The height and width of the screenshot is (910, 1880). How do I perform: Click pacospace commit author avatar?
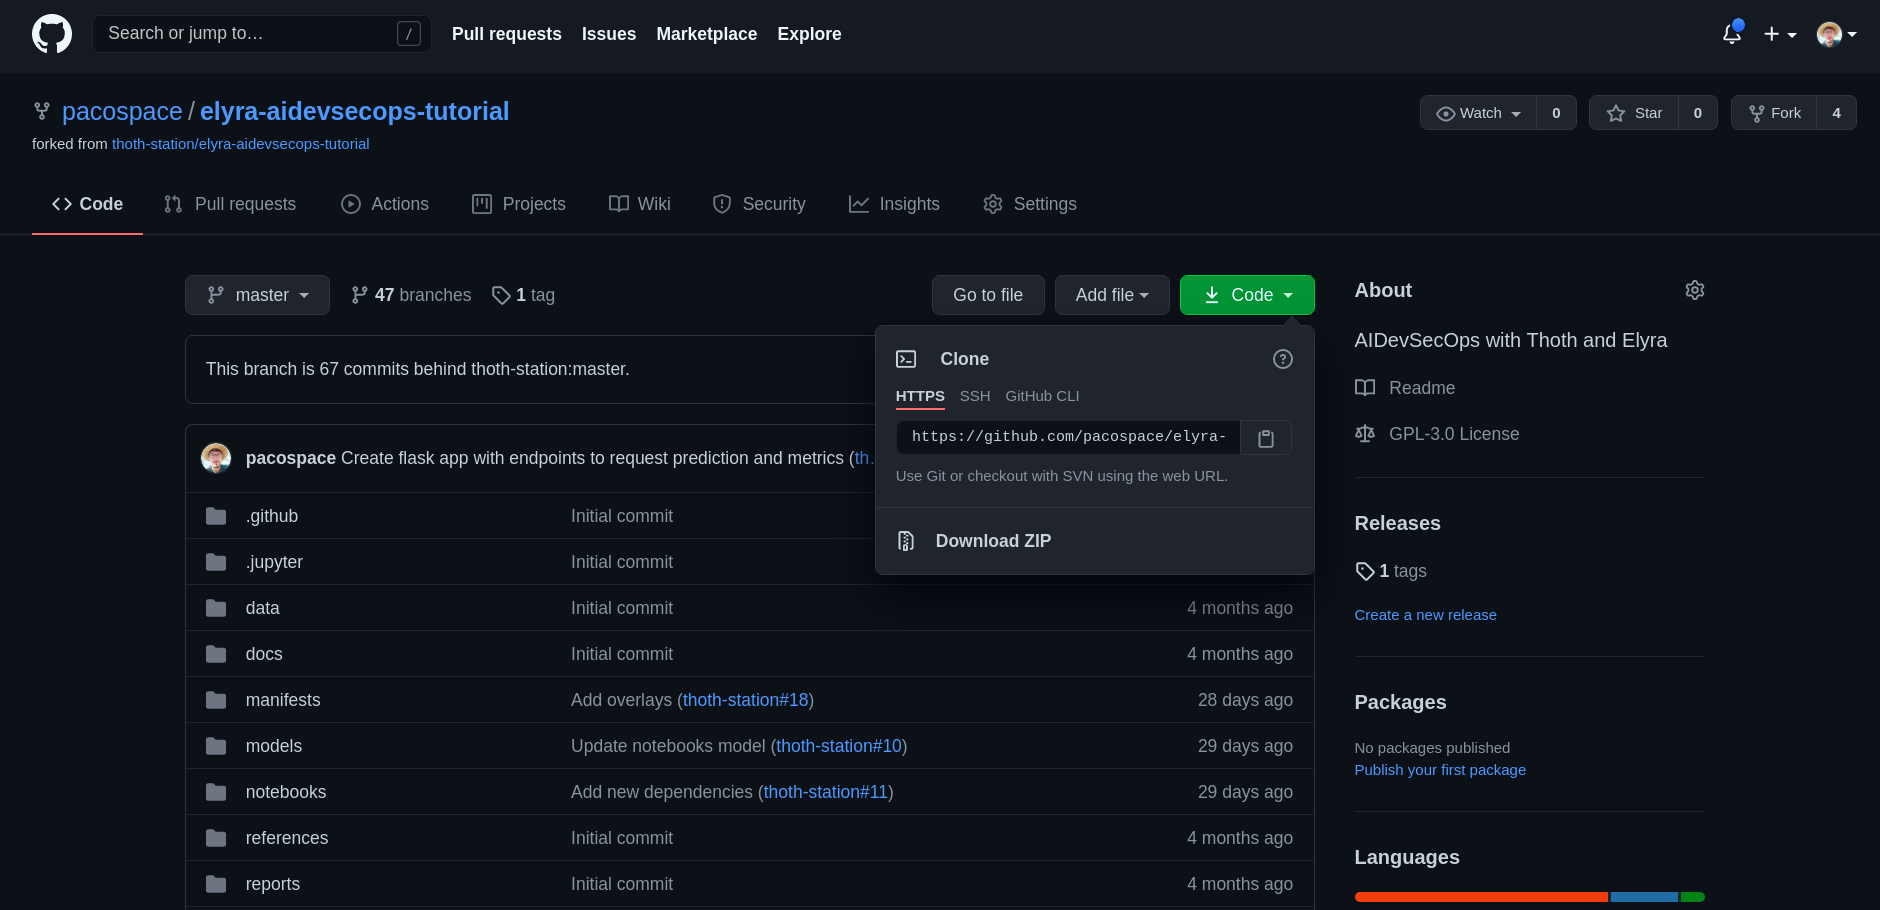tap(216, 458)
